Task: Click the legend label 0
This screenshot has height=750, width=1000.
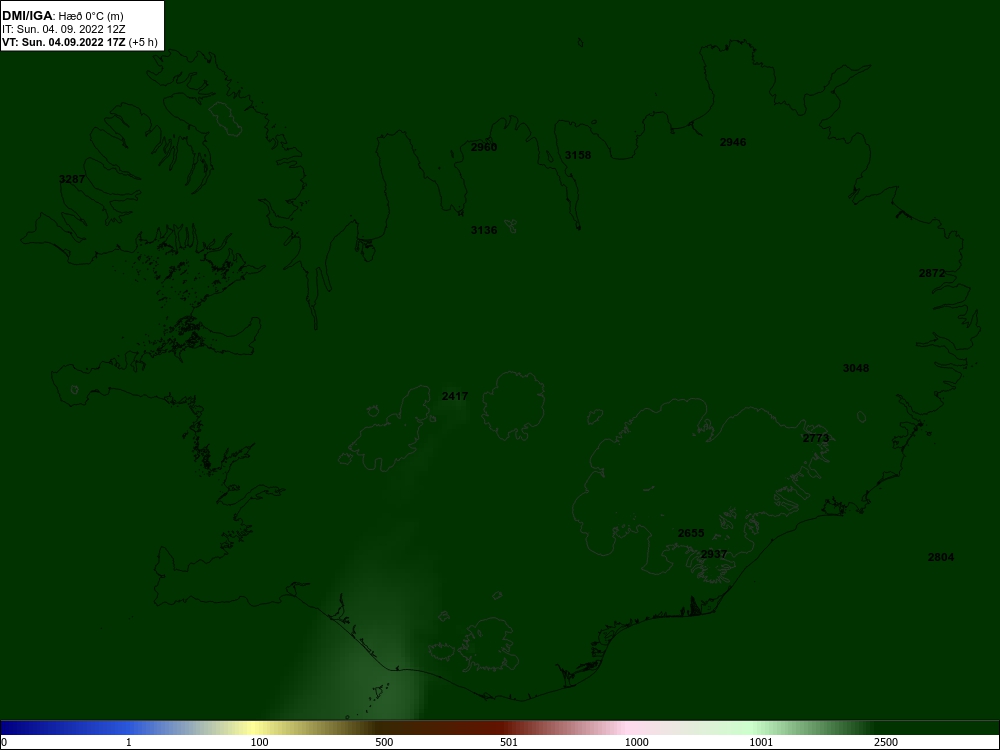Action: pyautogui.click(x=4, y=742)
